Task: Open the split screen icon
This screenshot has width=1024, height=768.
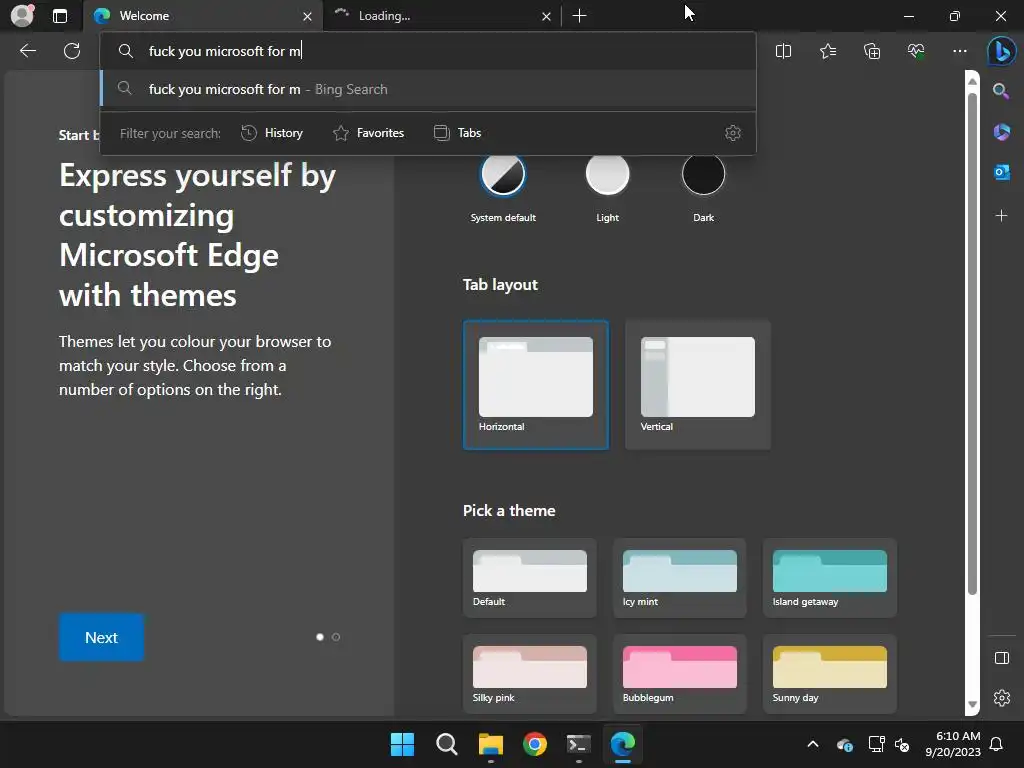Action: pyautogui.click(x=783, y=51)
